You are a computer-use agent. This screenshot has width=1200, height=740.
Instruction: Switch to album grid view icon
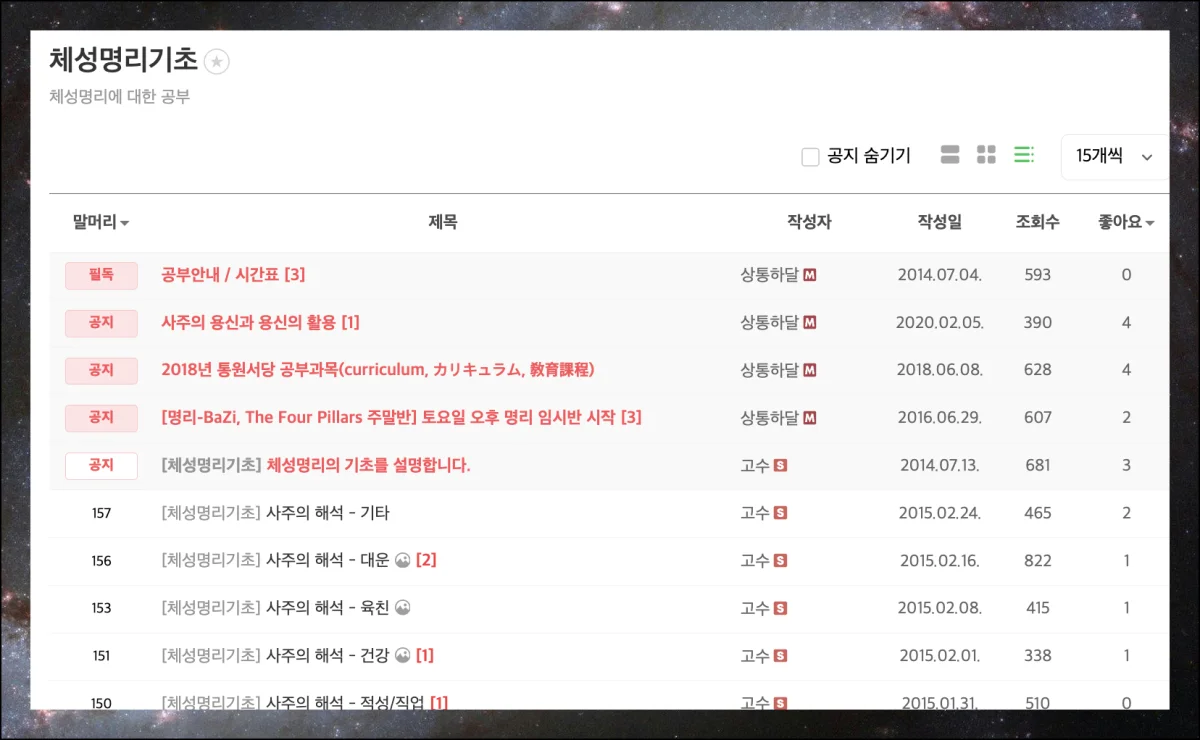click(986, 155)
